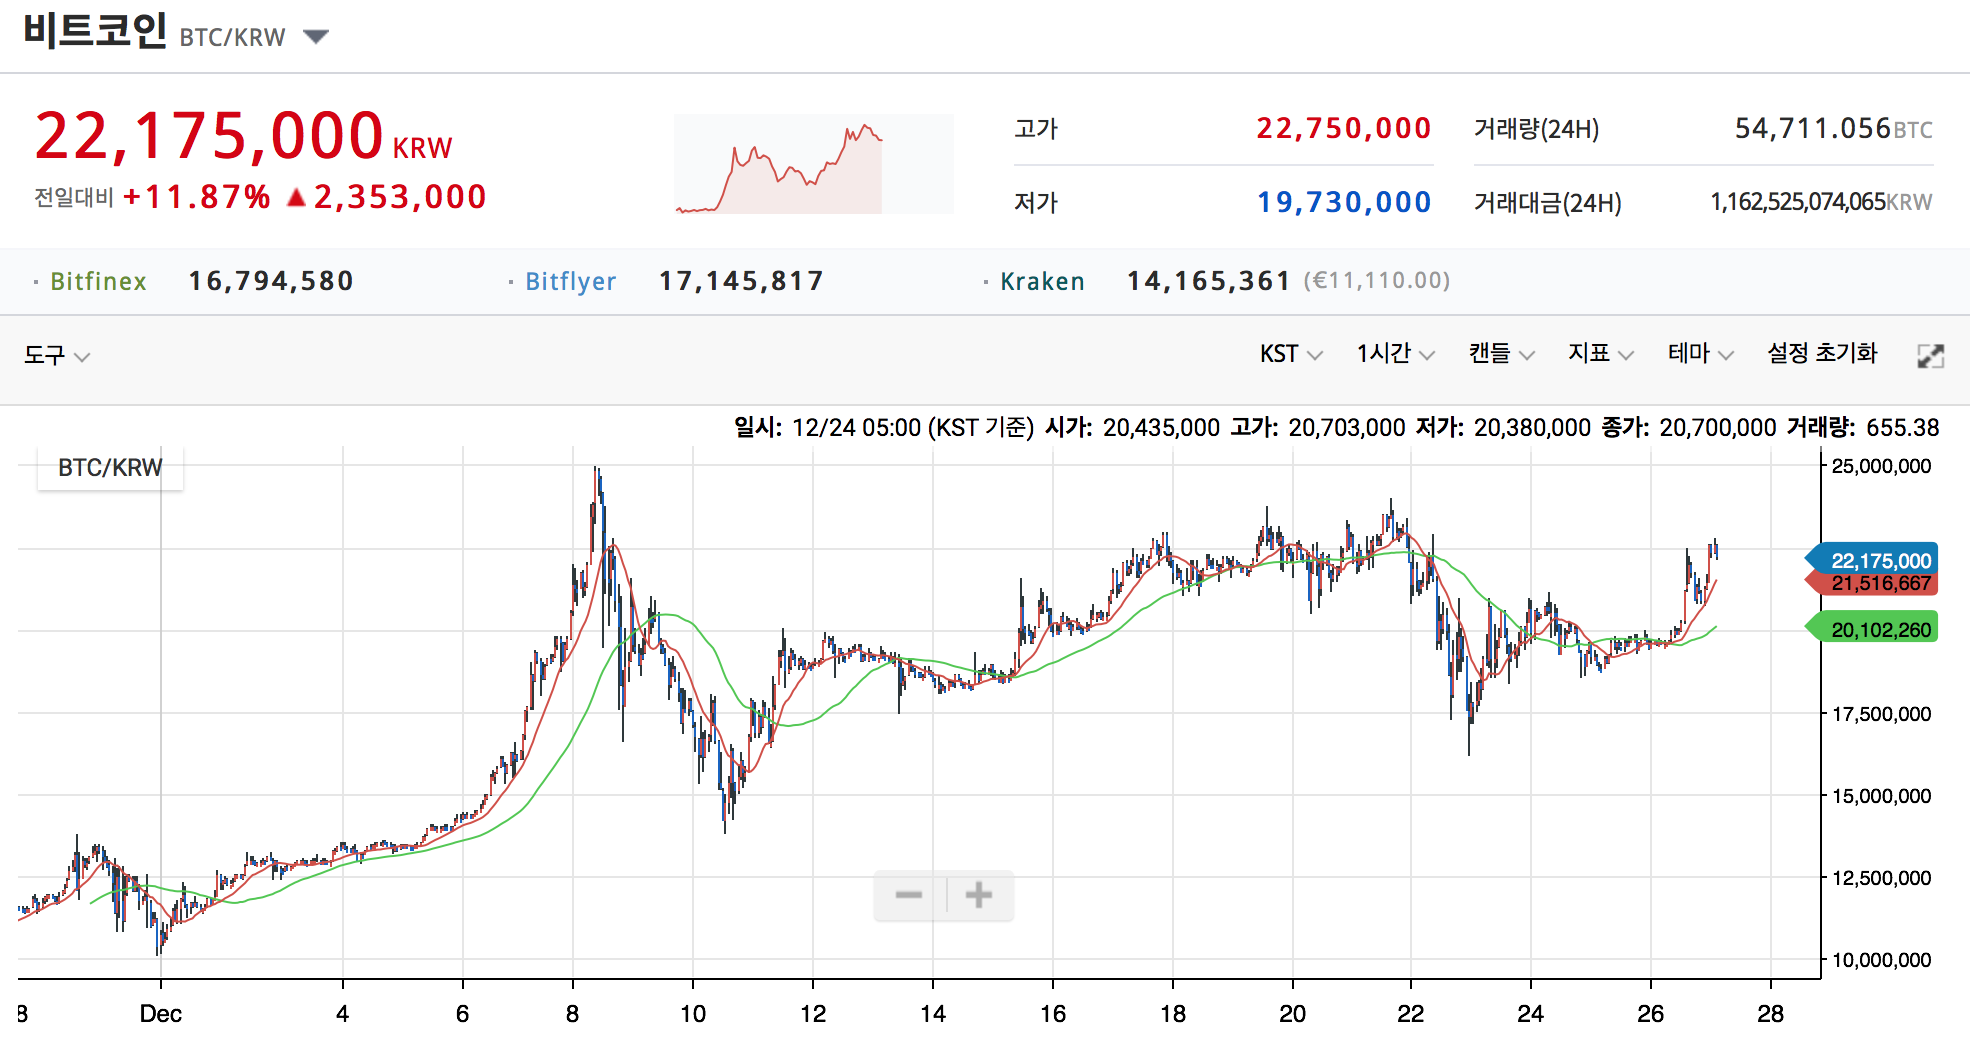Click the 25,000,000 price axis label
Image resolution: width=1970 pixels, height=1038 pixels.
coord(1881,466)
